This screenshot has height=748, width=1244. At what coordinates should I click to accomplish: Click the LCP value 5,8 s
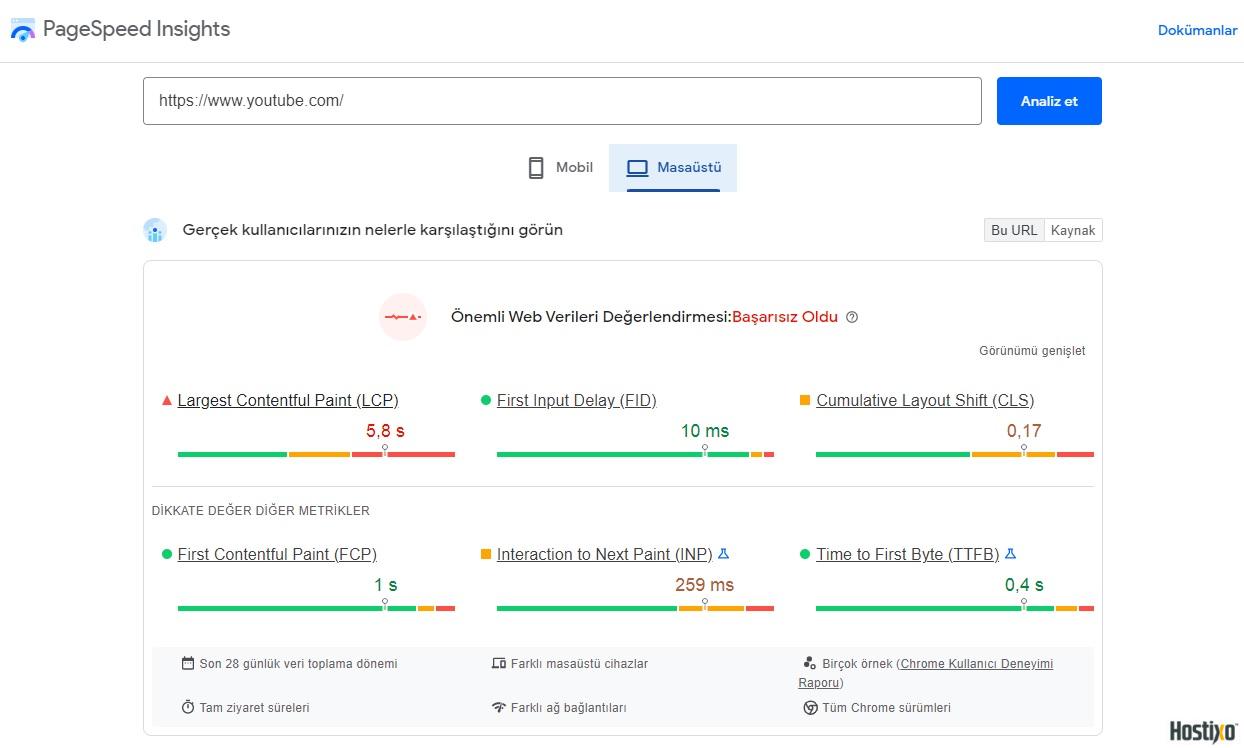385,431
